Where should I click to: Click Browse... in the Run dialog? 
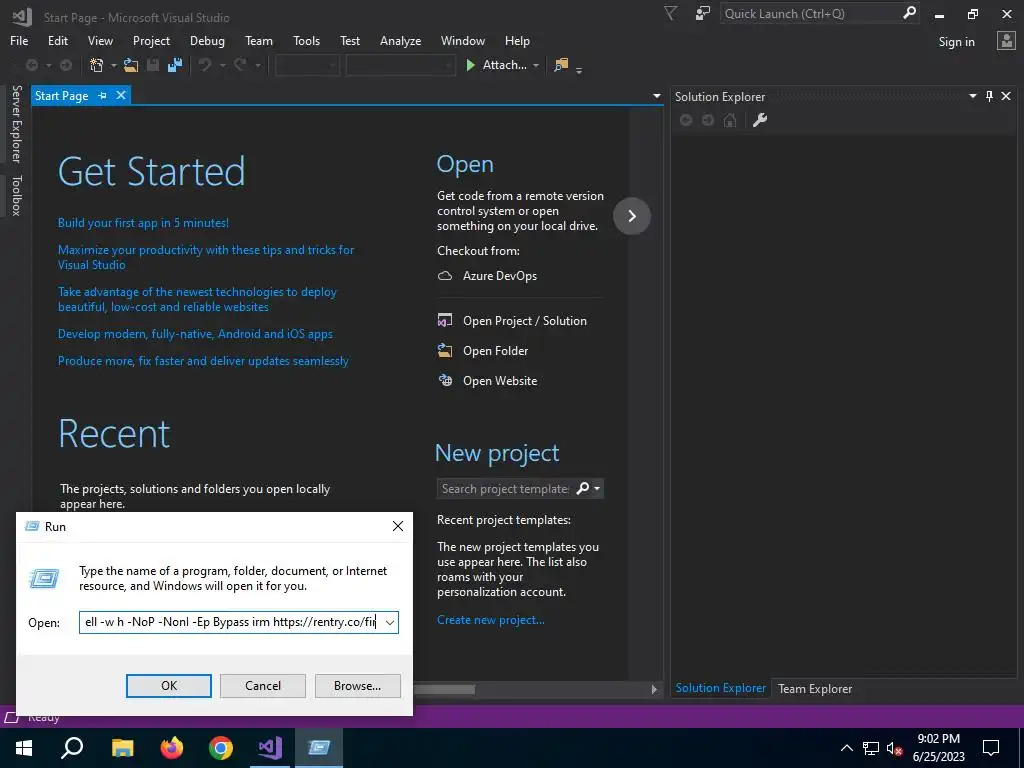click(357, 686)
